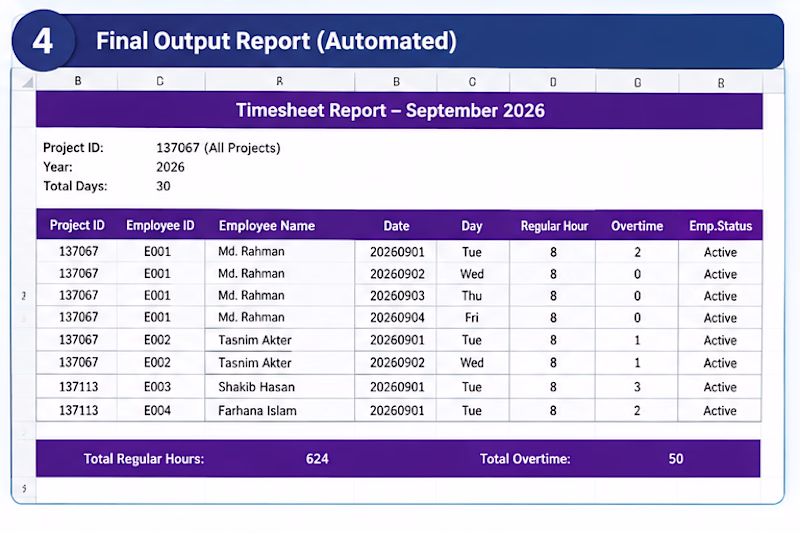Screen dimensions: 800x533
Task: Select the E004 employee ID cell
Action: (x=157, y=411)
